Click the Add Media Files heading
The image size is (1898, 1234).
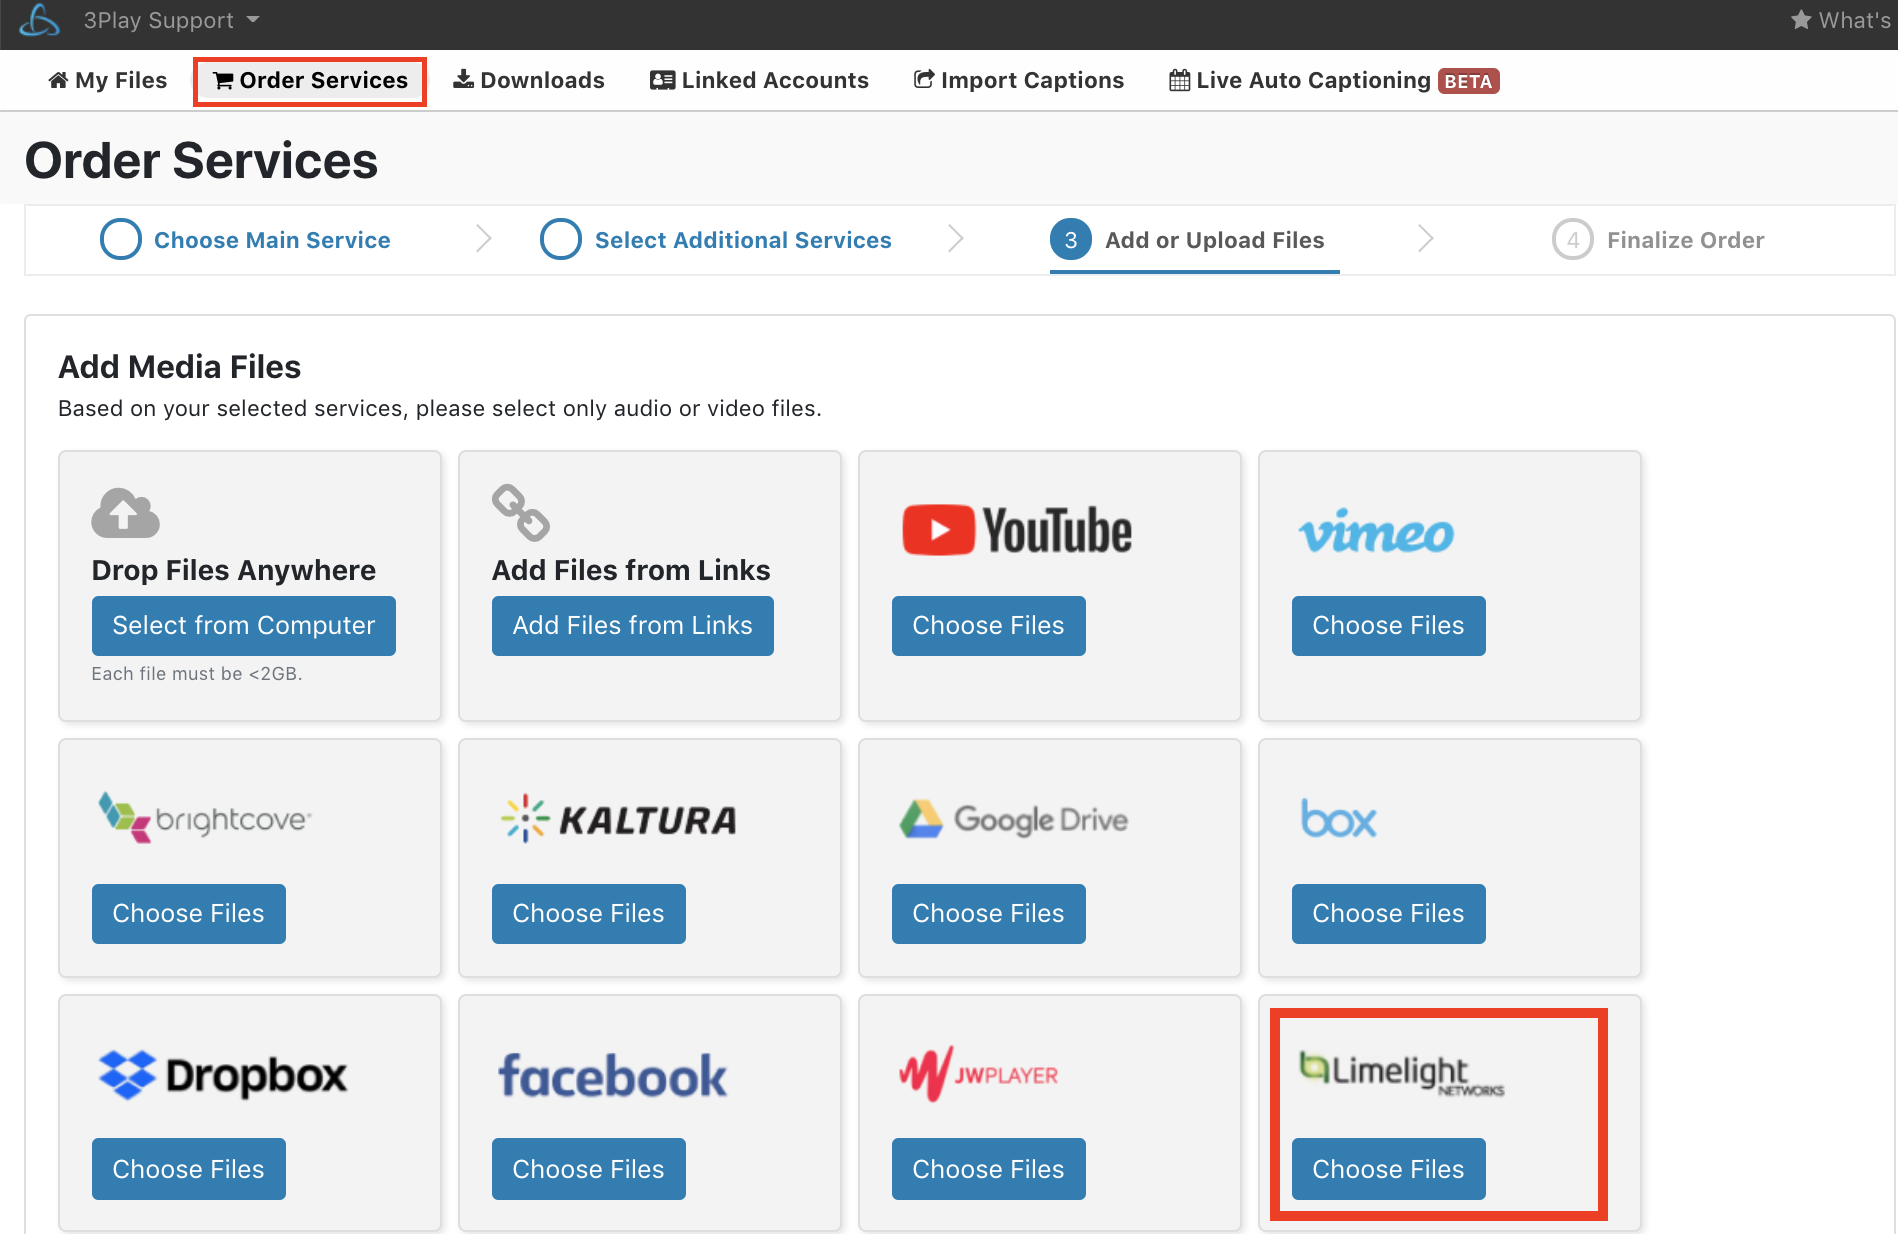click(180, 367)
